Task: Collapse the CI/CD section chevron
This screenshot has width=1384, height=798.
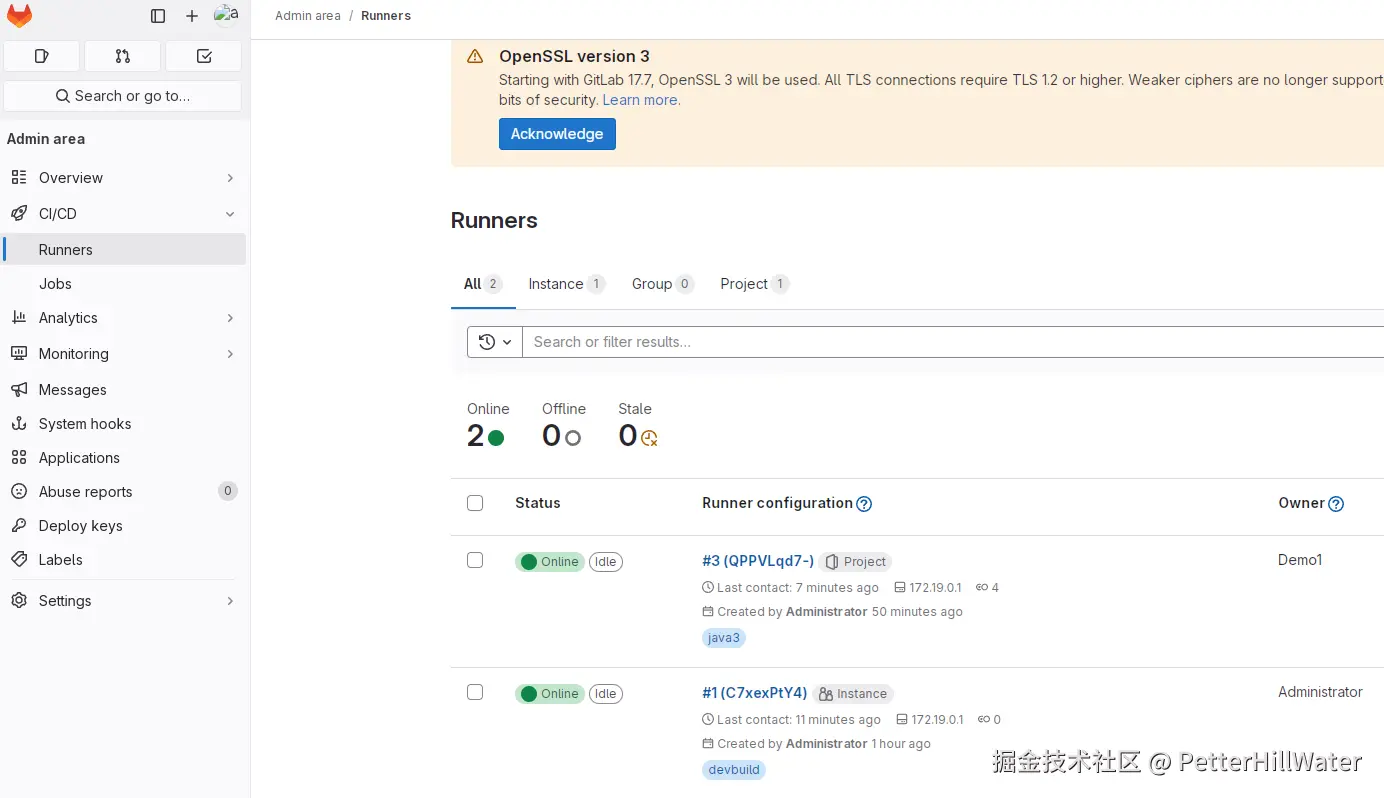Action: pos(230,214)
